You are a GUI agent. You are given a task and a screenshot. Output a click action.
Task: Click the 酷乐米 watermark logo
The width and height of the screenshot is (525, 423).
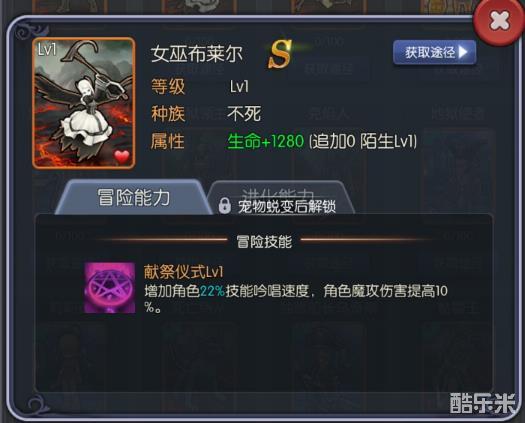pyautogui.click(x=483, y=403)
